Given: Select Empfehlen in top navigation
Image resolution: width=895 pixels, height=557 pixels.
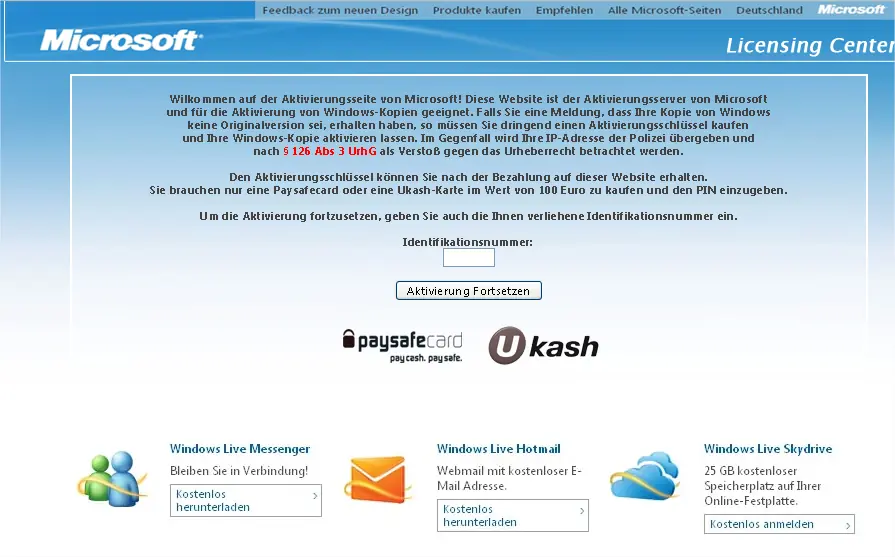Looking at the screenshot, I should click(x=564, y=10).
